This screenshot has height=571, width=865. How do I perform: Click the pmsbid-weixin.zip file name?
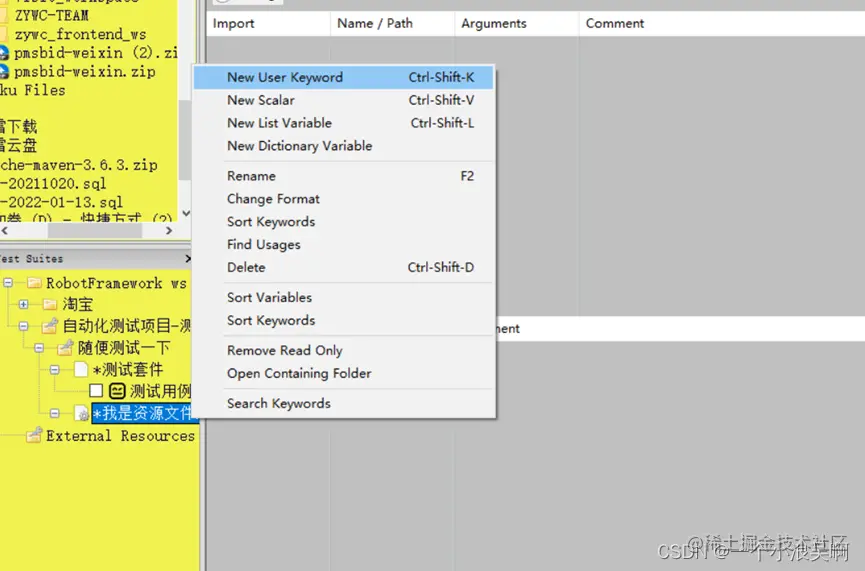point(84,72)
